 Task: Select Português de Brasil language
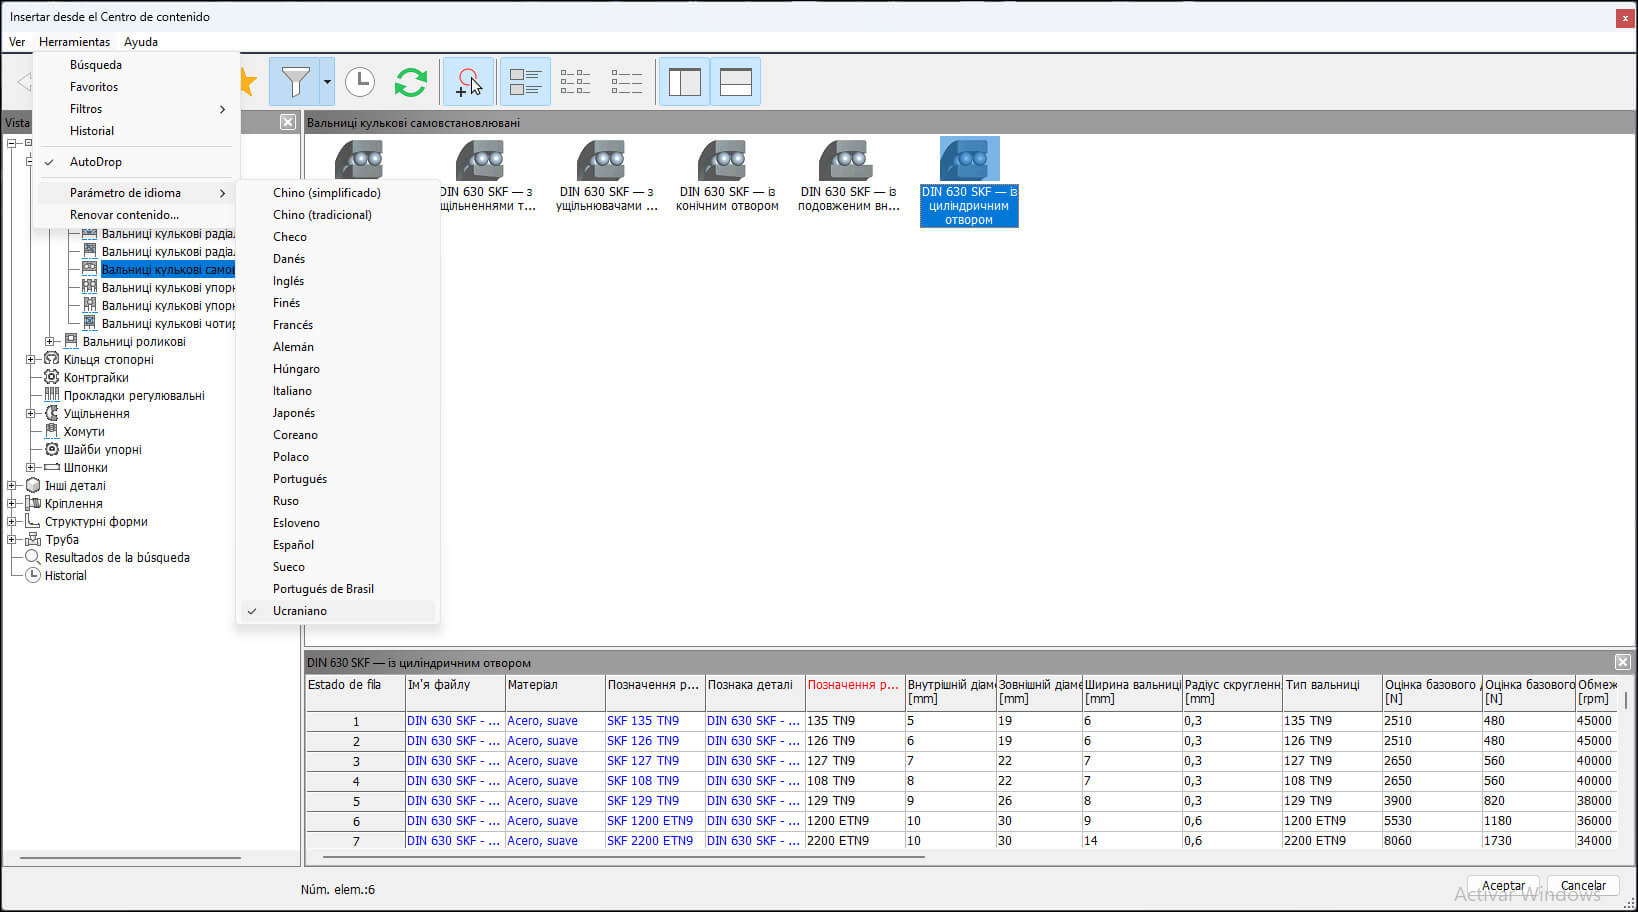[337, 589]
